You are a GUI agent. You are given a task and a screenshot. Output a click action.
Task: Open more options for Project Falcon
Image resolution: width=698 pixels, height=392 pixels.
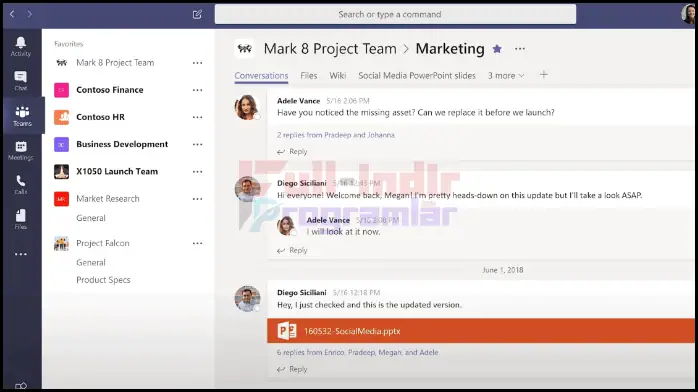198,243
